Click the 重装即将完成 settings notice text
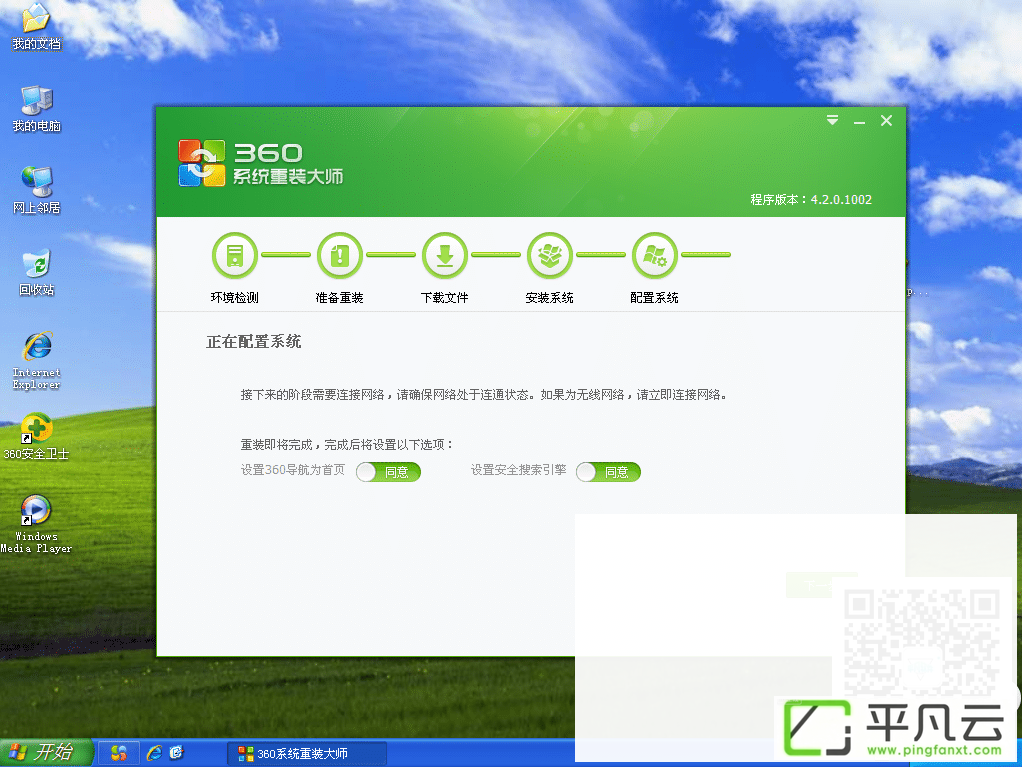This screenshot has width=1022, height=767. (347, 444)
